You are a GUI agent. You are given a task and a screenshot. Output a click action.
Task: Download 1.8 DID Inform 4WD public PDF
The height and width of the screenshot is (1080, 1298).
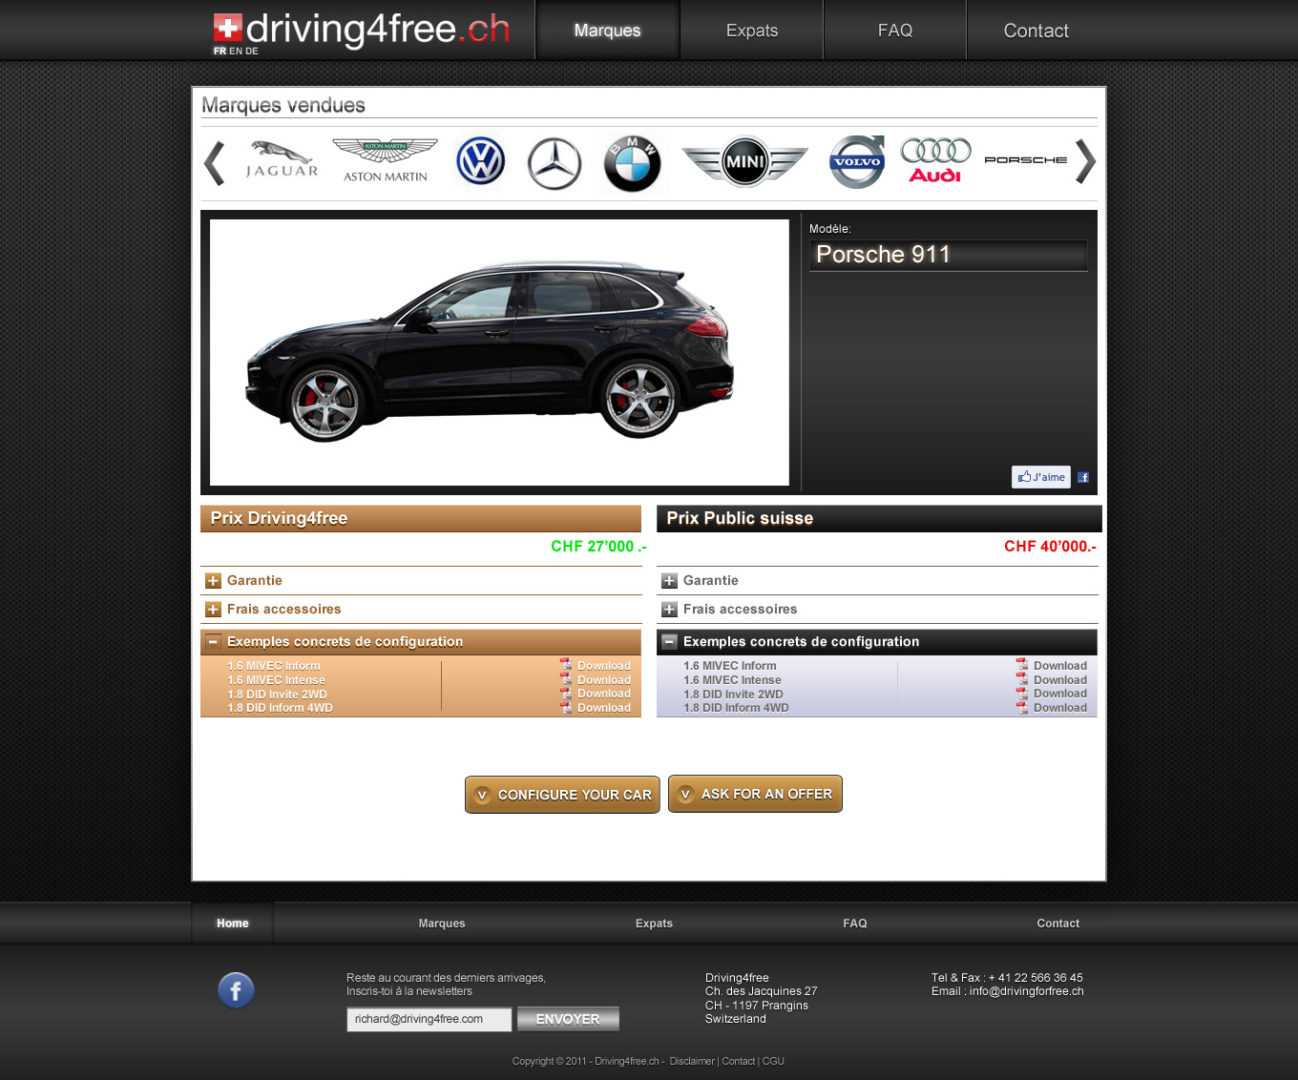[1051, 707]
